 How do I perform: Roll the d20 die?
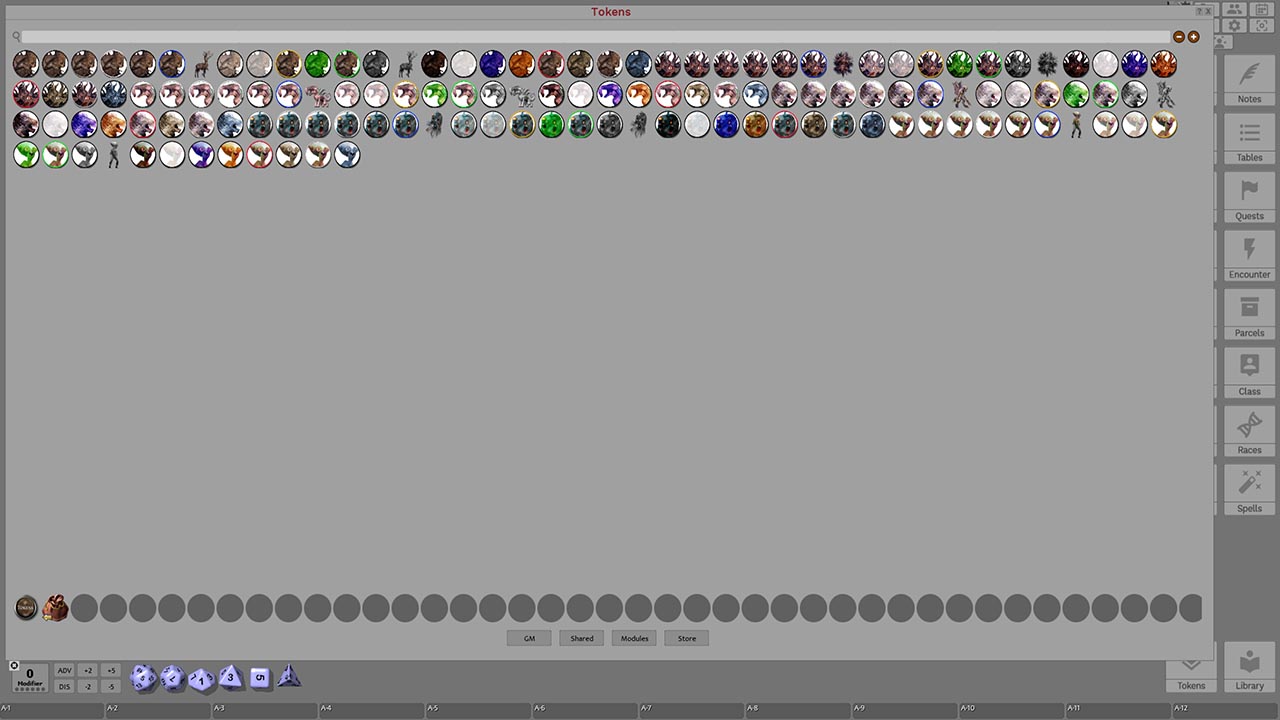pyautogui.click(x=142, y=678)
